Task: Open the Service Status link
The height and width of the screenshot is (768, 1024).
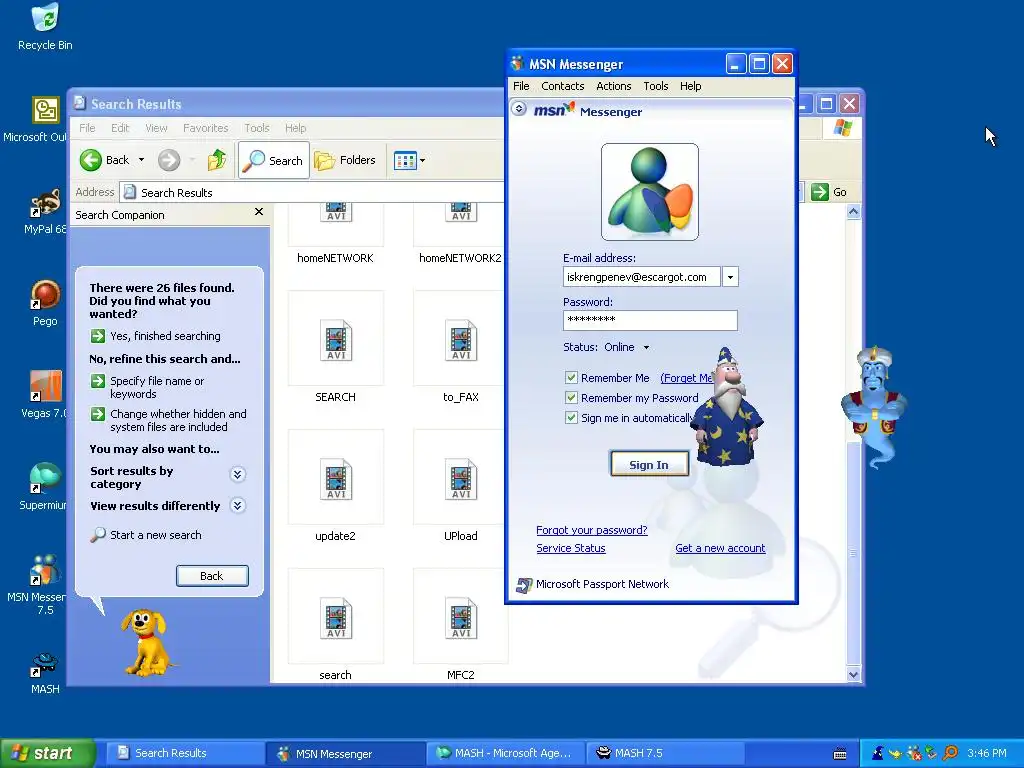Action: click(x=571, y=548)
